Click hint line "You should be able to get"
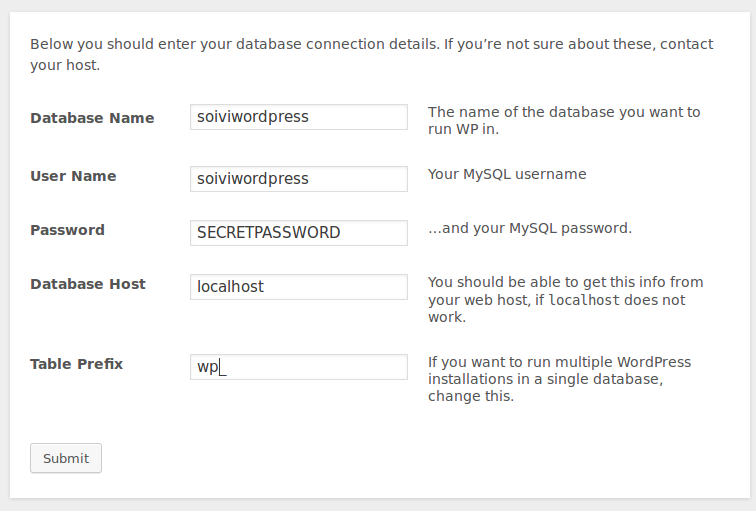This screenshot has width=756, height=511. pyautogui.click(x=566, y=282)
